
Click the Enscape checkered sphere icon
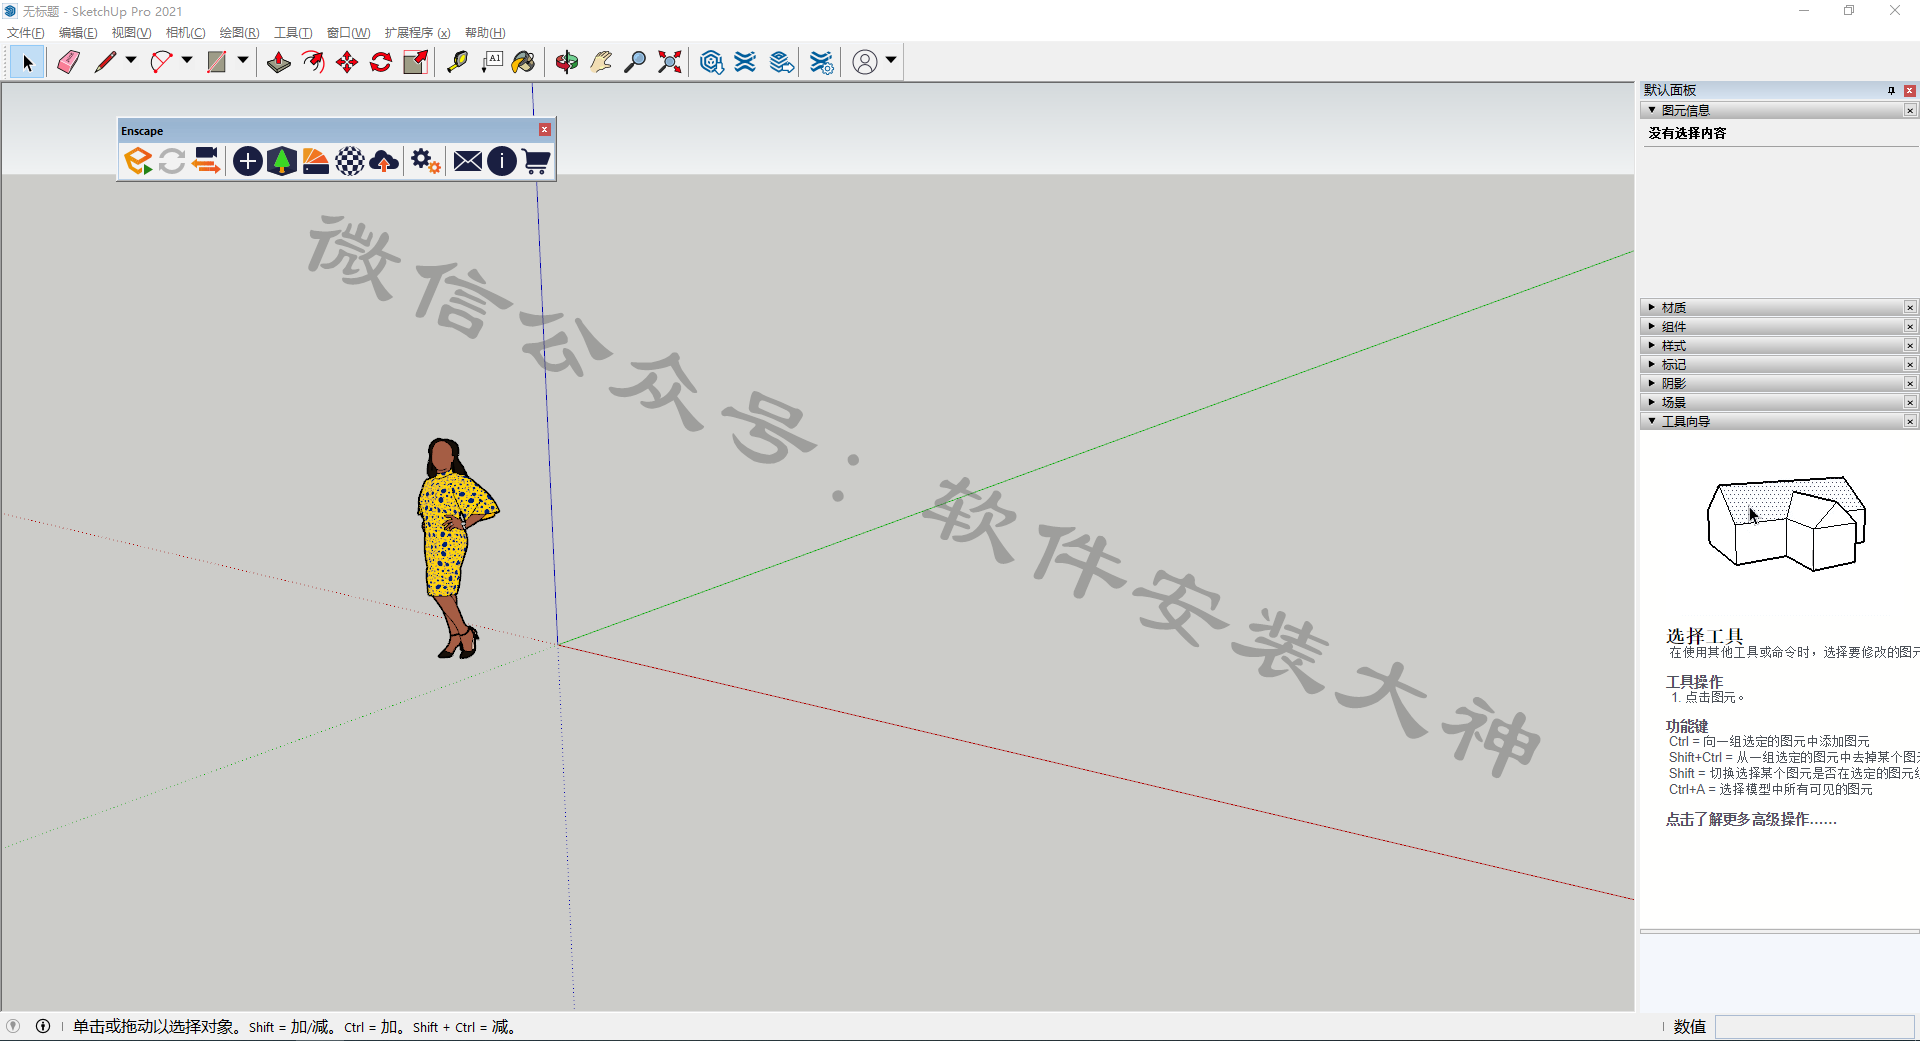click(350, 161)
